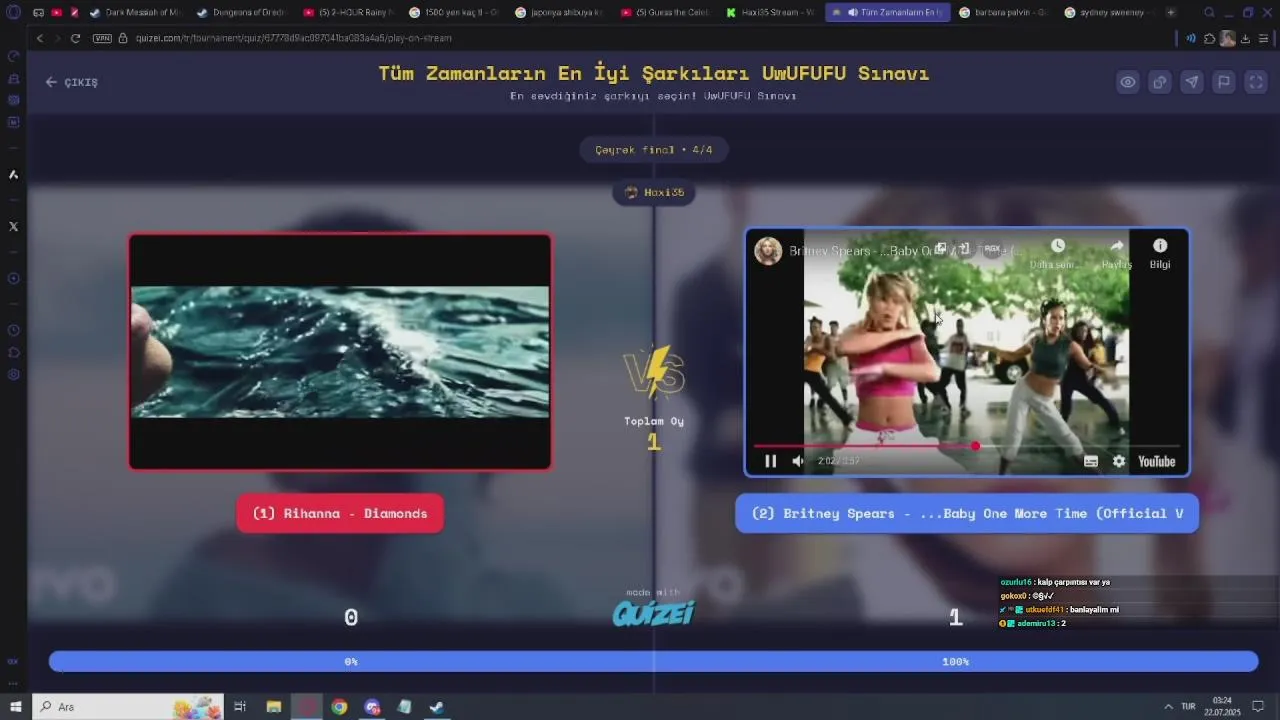Click the flag report icon
This screenshot has width=1280, height=720.
click(x=1224, y=82)
